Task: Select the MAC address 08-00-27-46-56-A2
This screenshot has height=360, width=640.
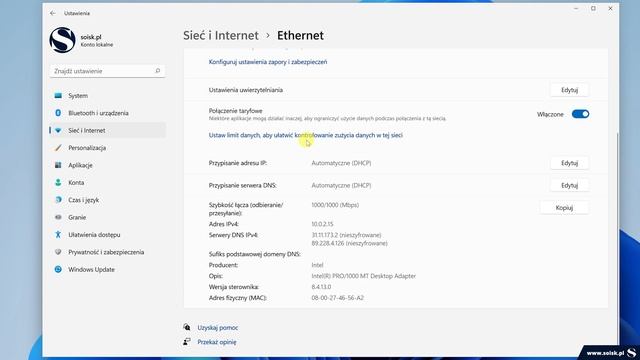Action: (337, 298)
